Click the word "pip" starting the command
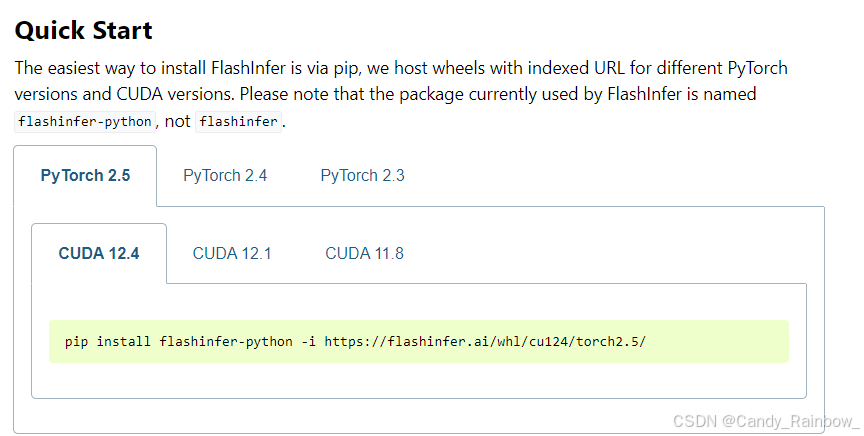This screenshot has width=864, height=436. [x=77, y=342]
